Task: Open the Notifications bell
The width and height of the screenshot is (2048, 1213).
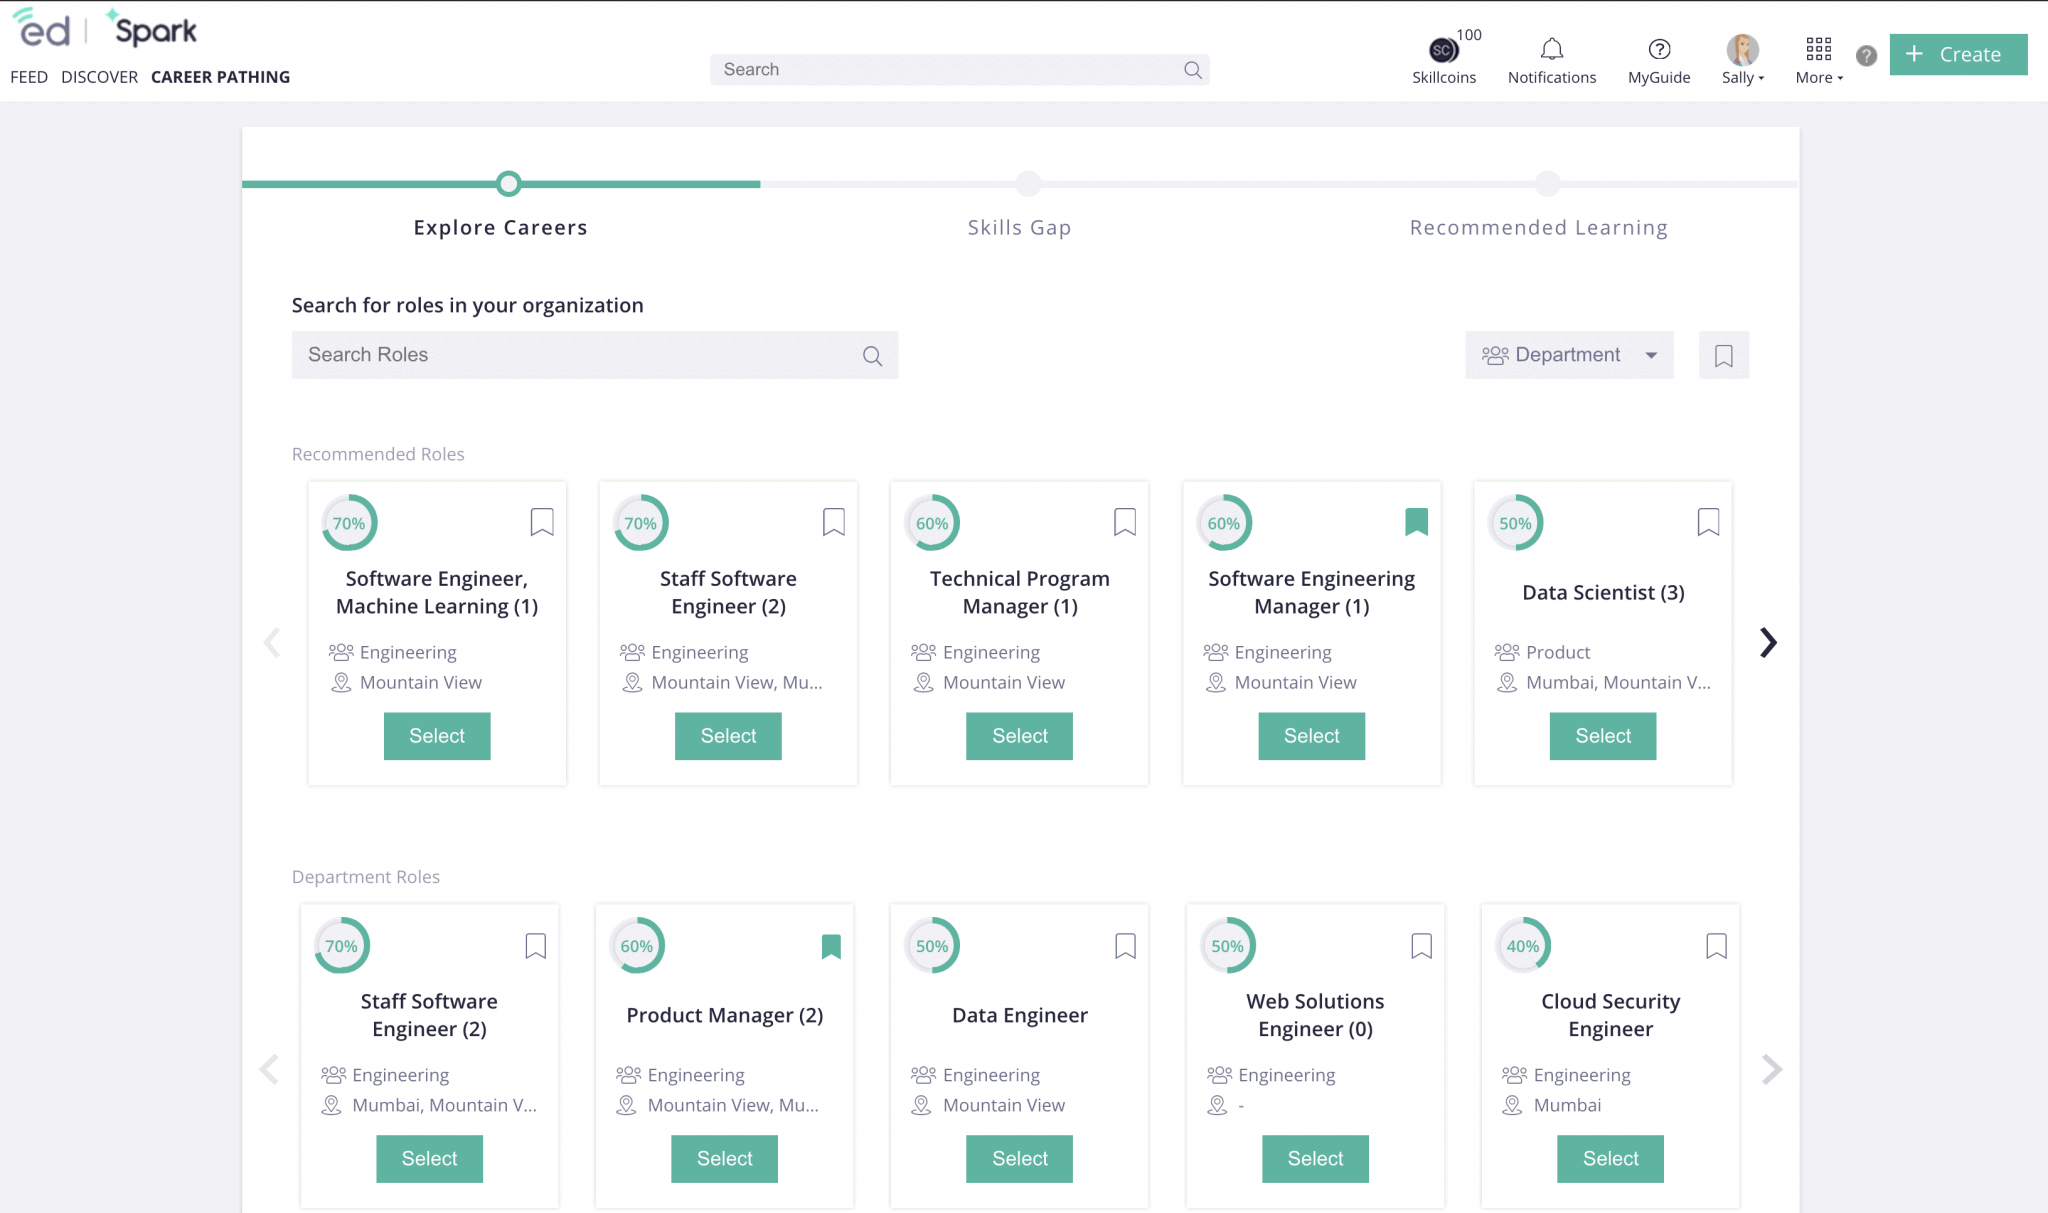Action: [x=1551, y=48]
